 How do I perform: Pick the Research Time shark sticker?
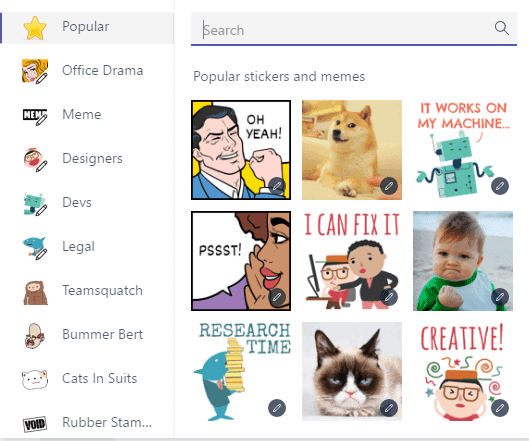click(241, 371)
